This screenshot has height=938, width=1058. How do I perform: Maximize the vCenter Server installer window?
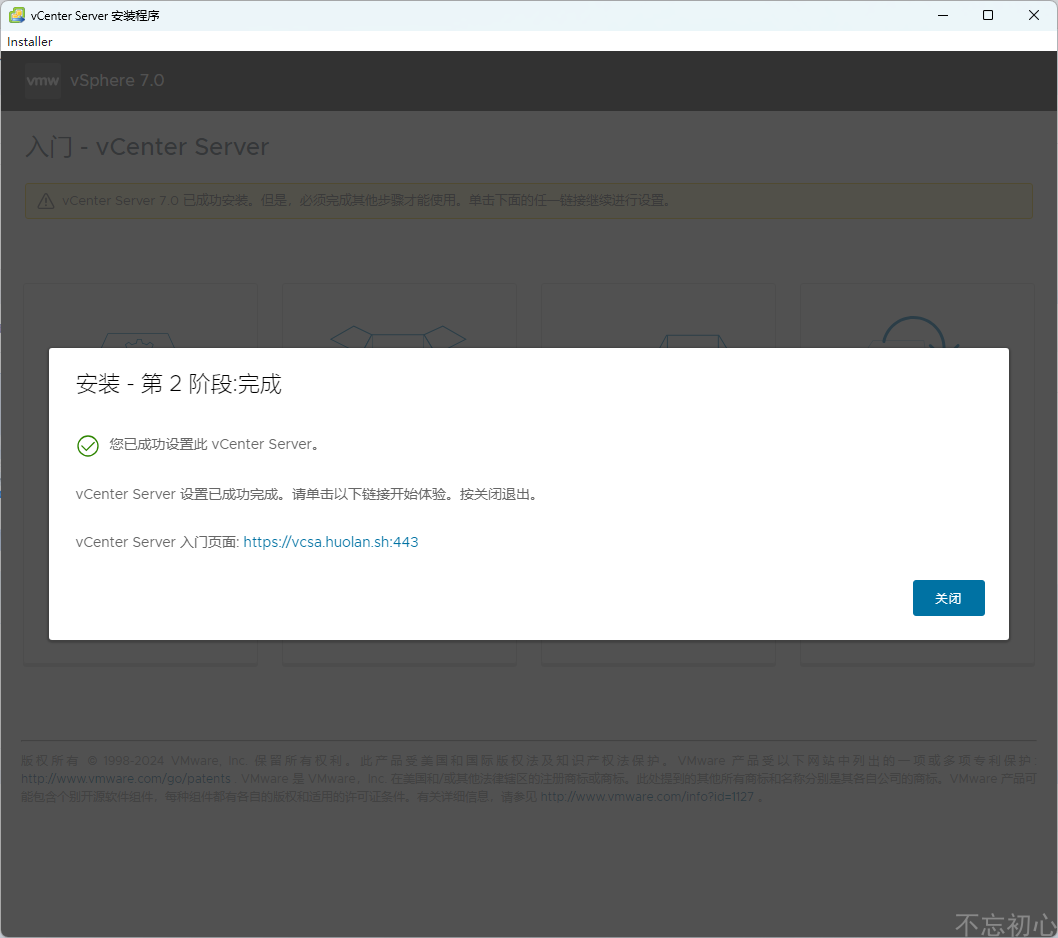pos(988,15)
